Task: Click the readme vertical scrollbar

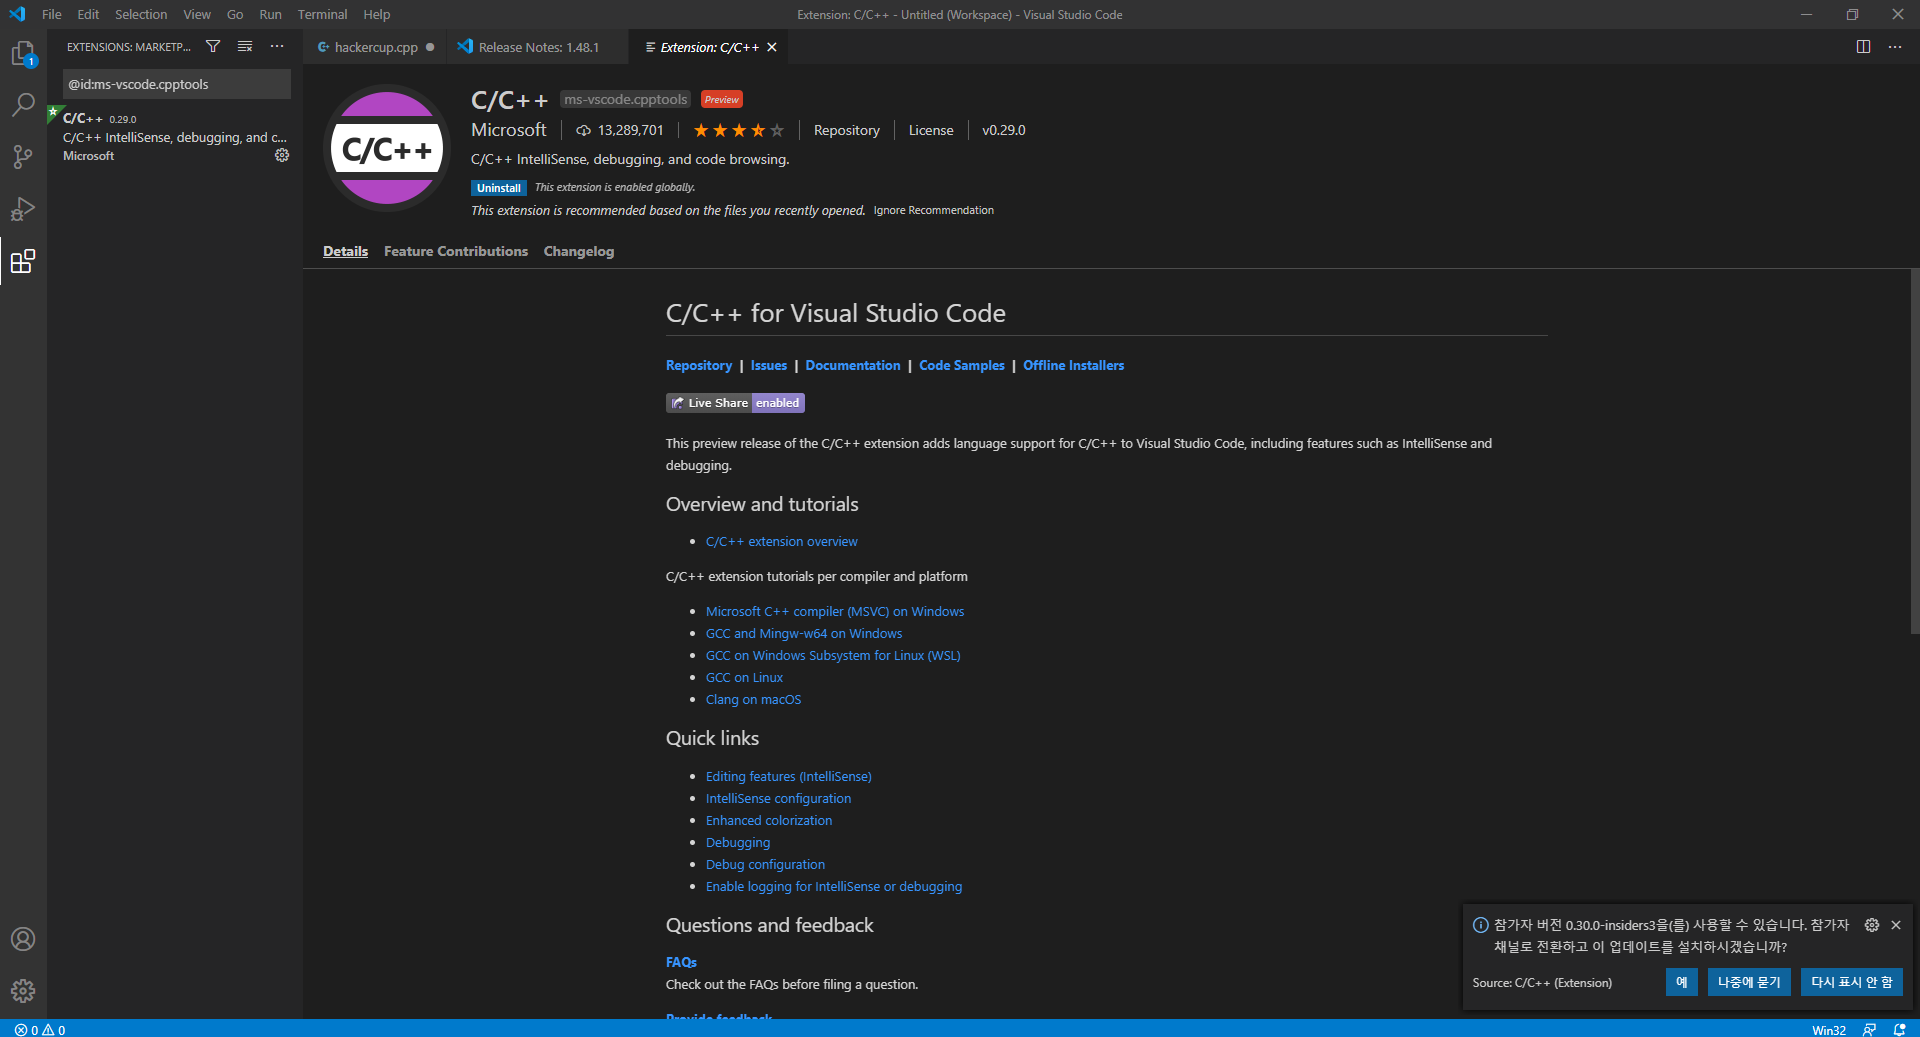Action: (x=1914, y=452)
